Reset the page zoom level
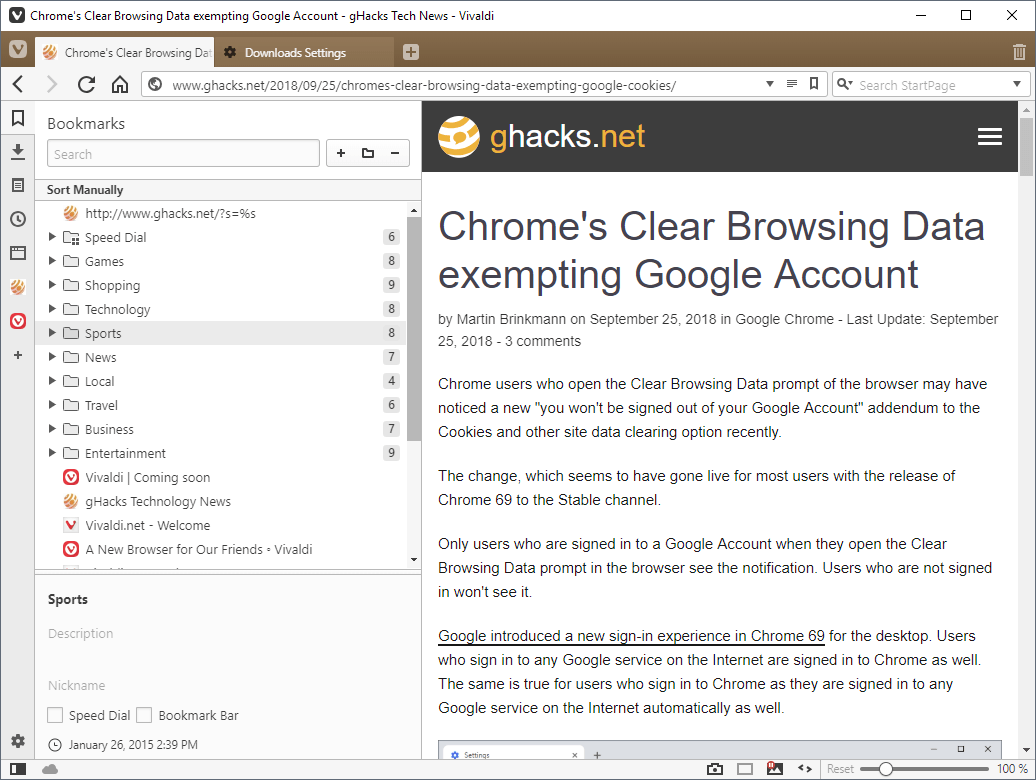The image size is (1036, 780). tap(840, 769)
